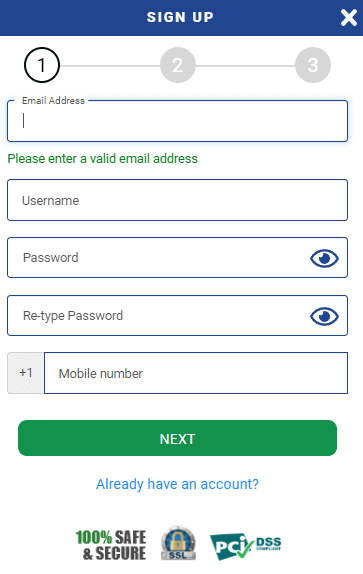Show password in the Password field
The width and height of the screenshot is (363, 574).
[324, 258]
